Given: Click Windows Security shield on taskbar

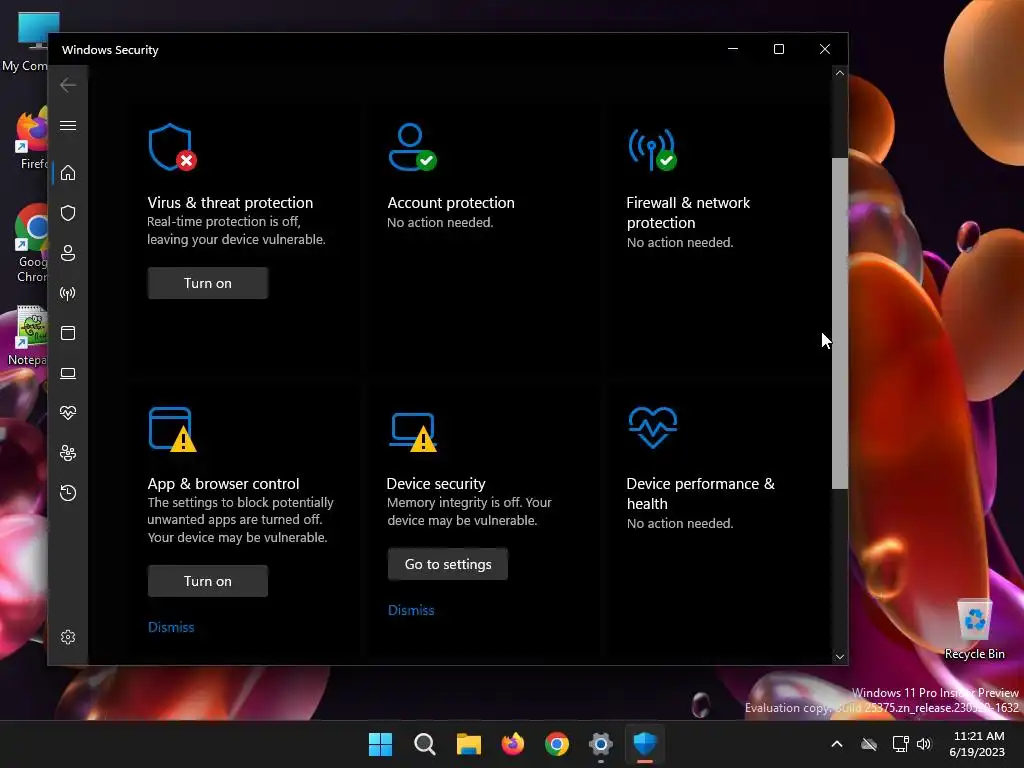Looking at the screenshot, I should click(x=645, y=744).
